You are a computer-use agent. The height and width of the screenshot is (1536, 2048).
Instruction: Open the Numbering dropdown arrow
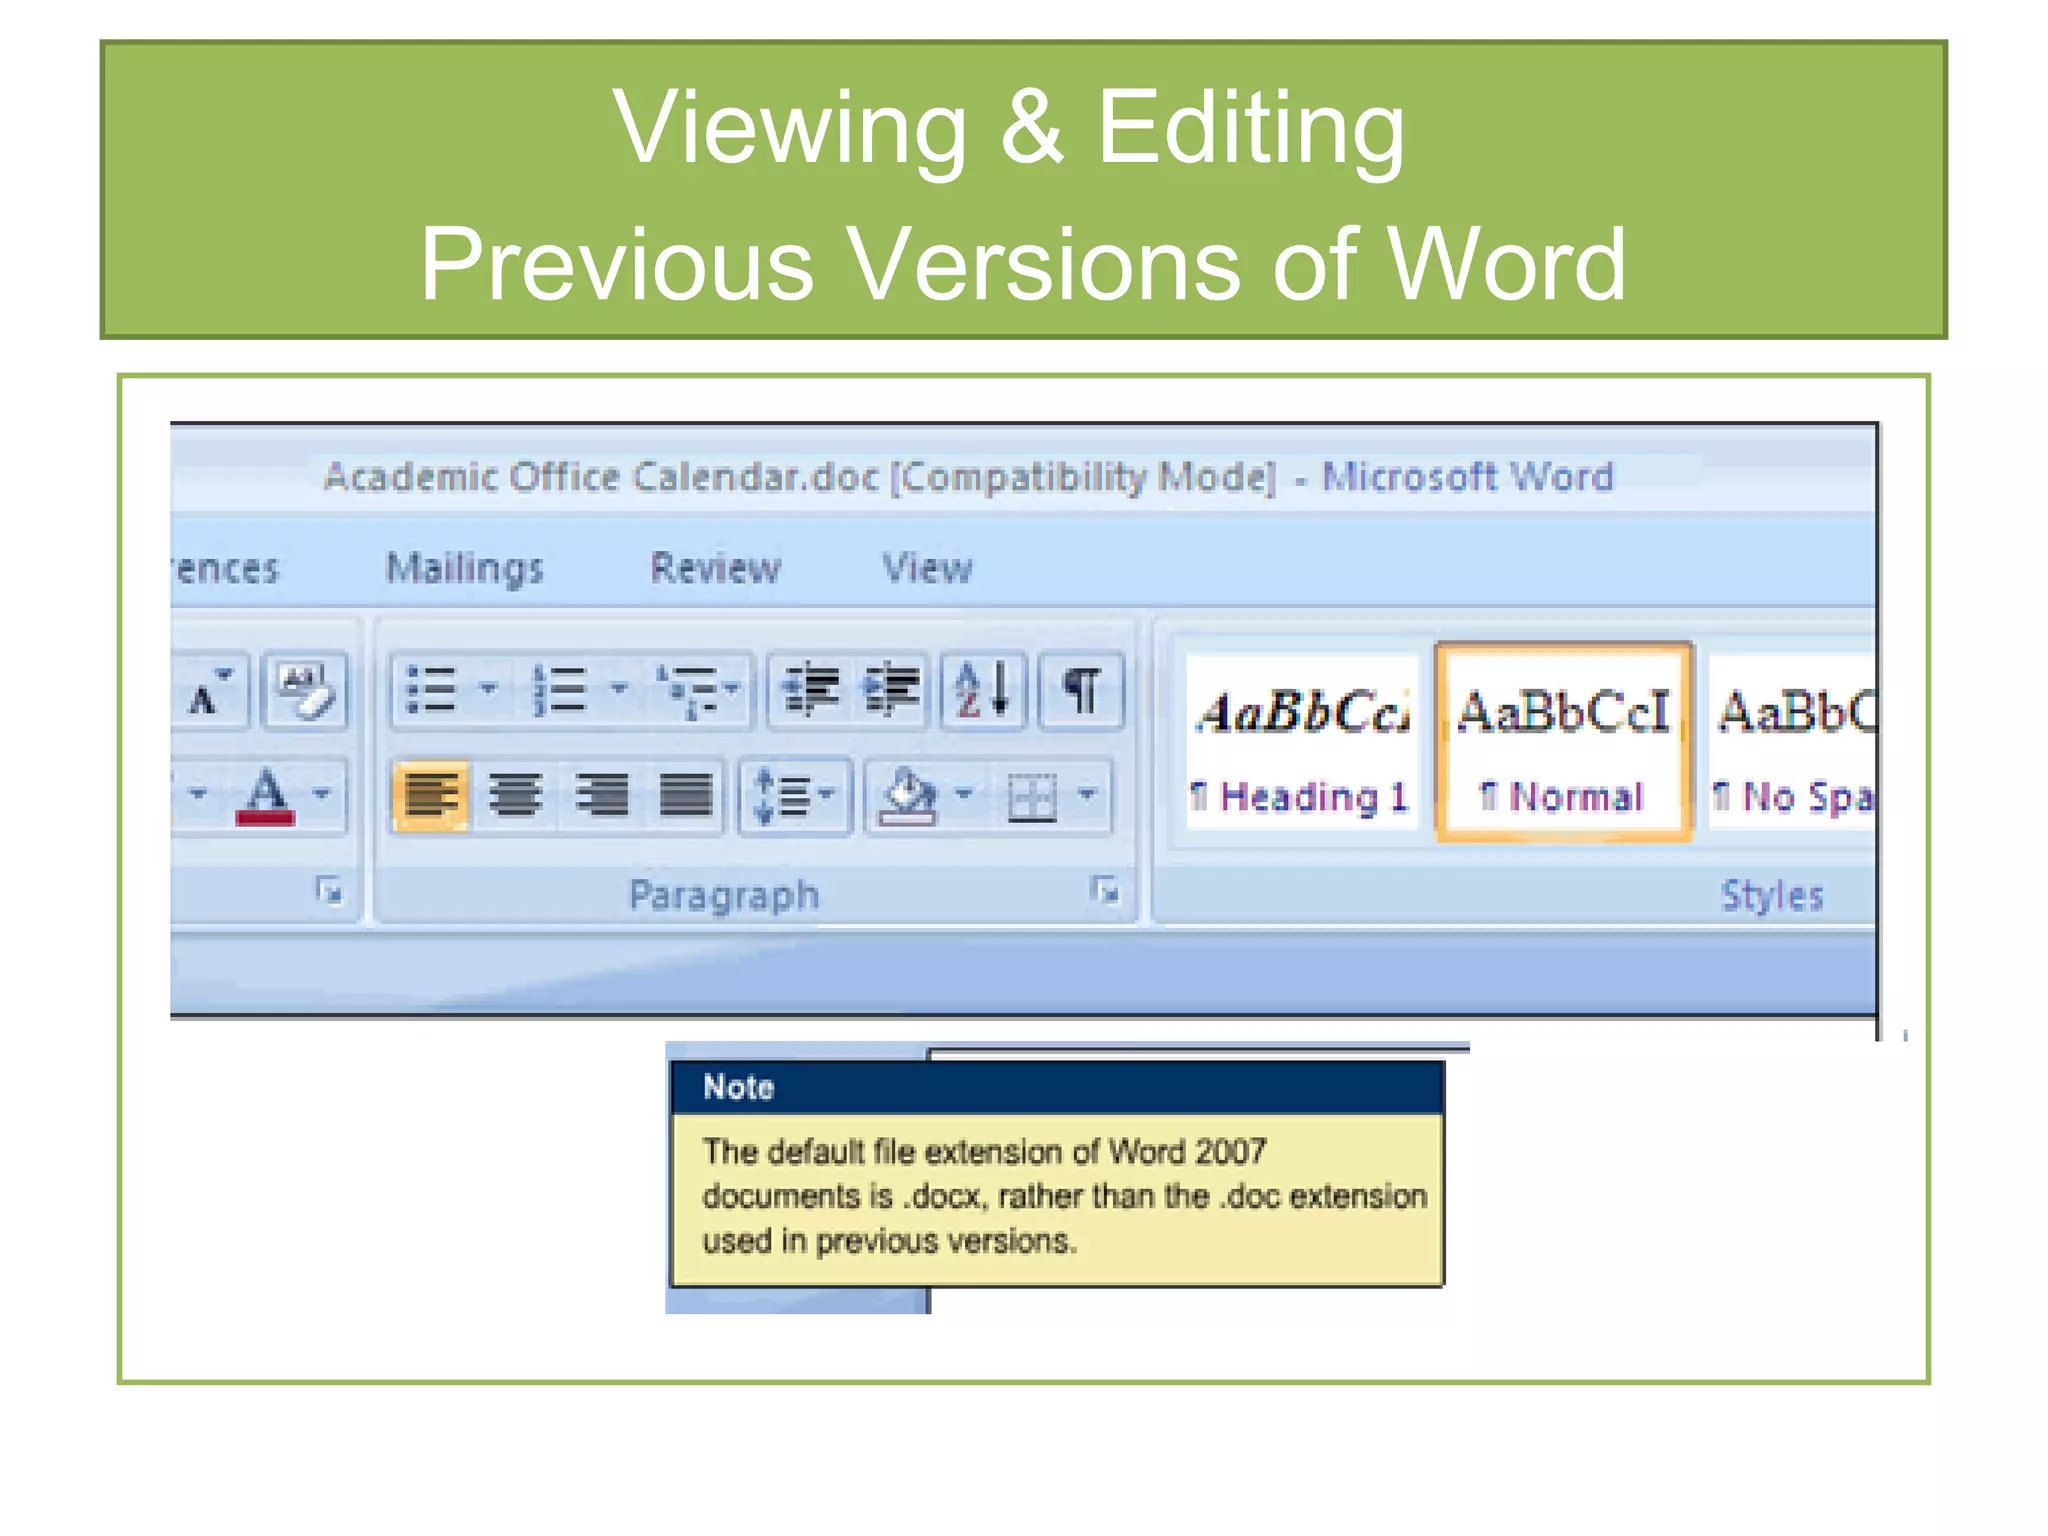(x=619, y=688)
